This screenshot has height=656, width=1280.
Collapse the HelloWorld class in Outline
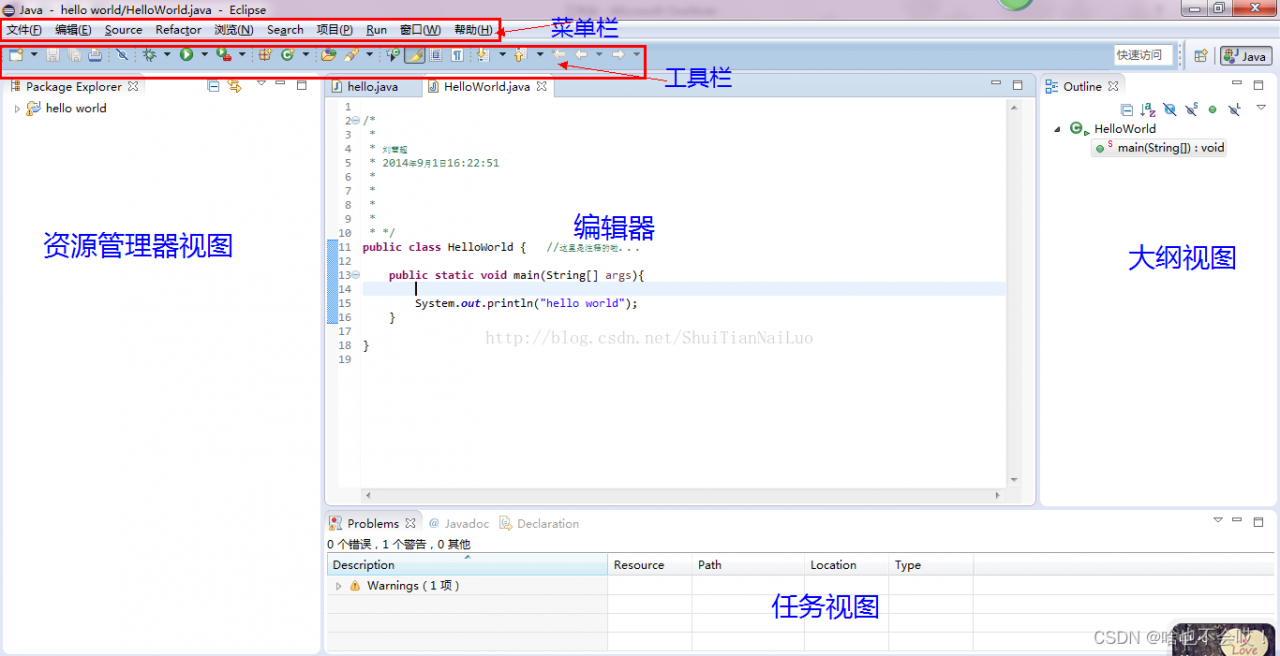click(x=1057, y=129)
